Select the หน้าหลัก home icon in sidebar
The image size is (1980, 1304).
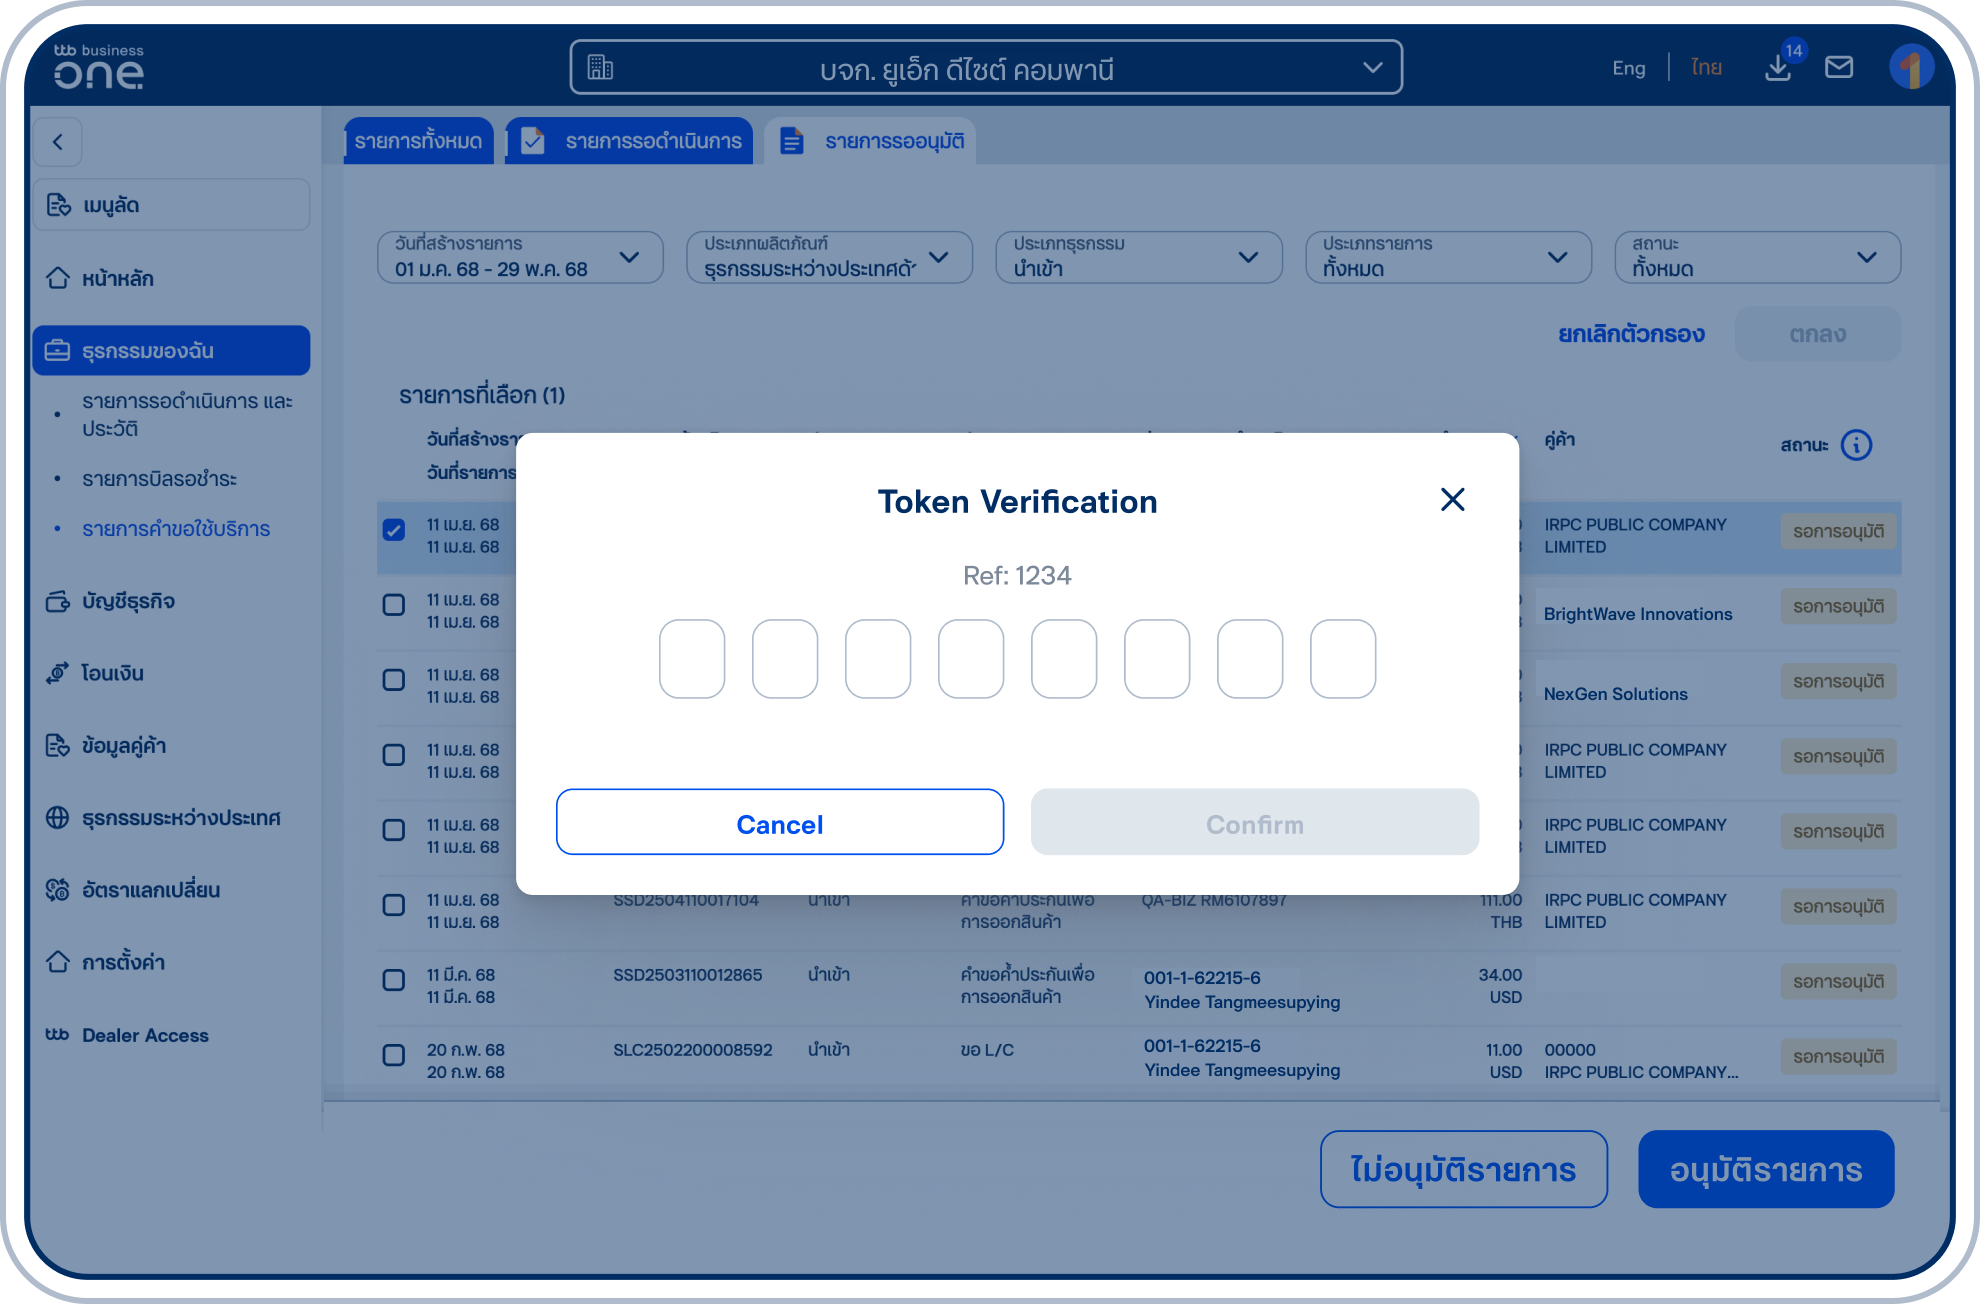coord(57,278)
